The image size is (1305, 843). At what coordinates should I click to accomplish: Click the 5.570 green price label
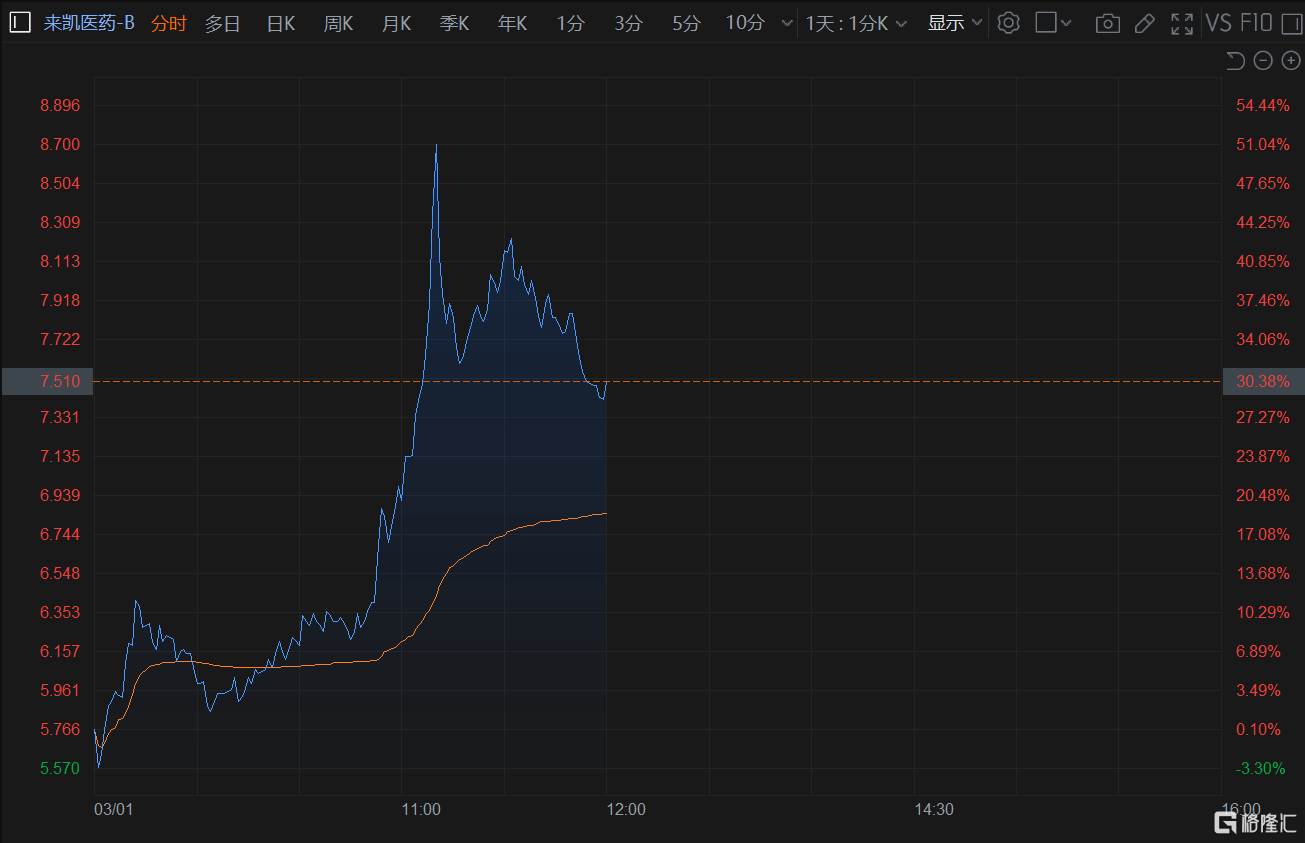click(60, 768)
